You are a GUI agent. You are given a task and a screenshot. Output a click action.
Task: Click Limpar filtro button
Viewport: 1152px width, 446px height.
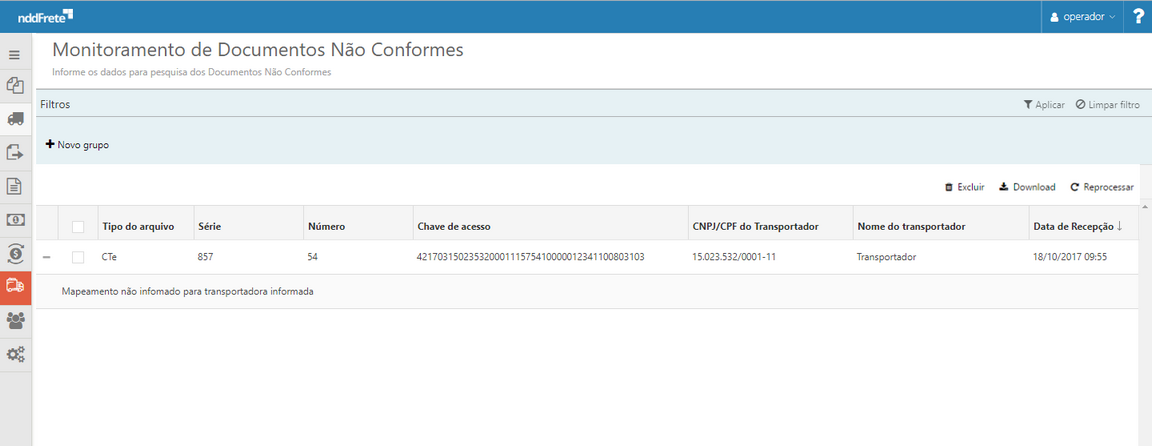1107,104
